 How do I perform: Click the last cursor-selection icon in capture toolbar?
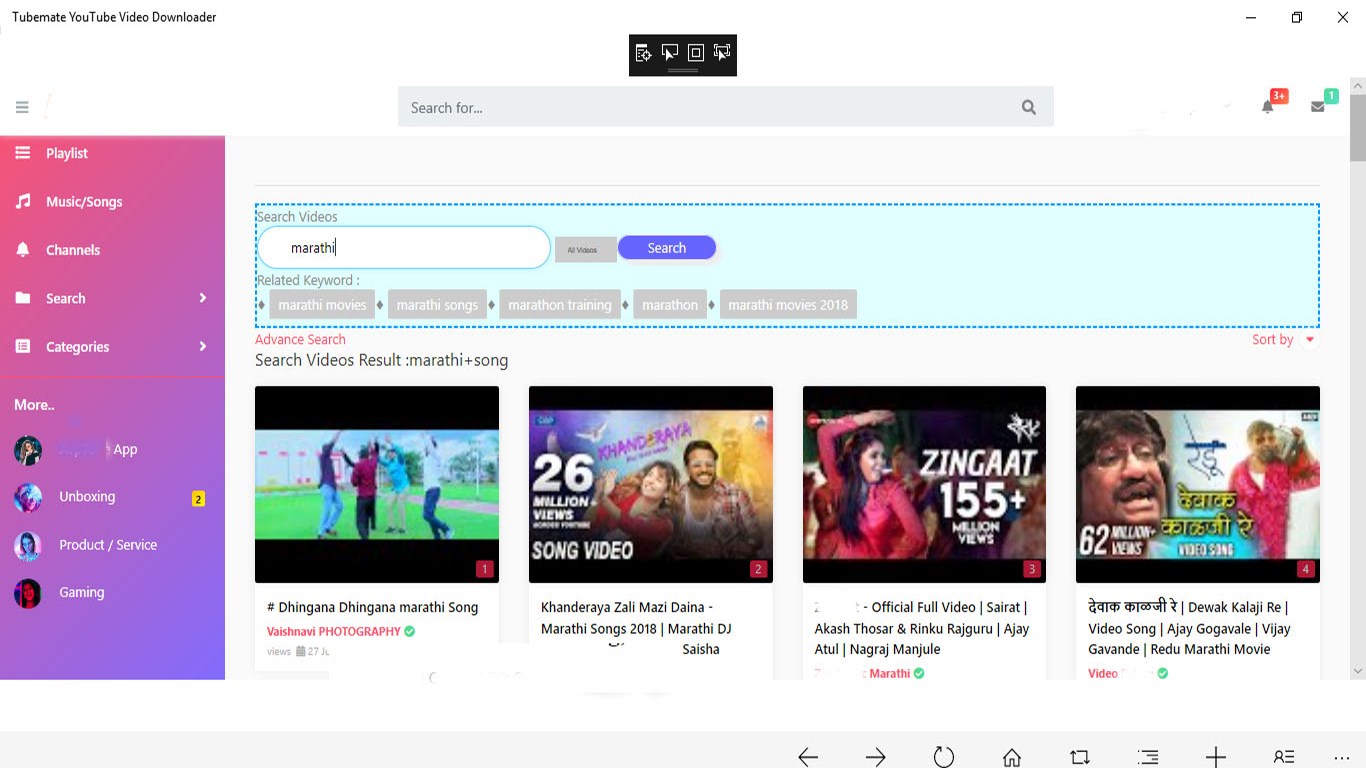[x=722, y=53]
